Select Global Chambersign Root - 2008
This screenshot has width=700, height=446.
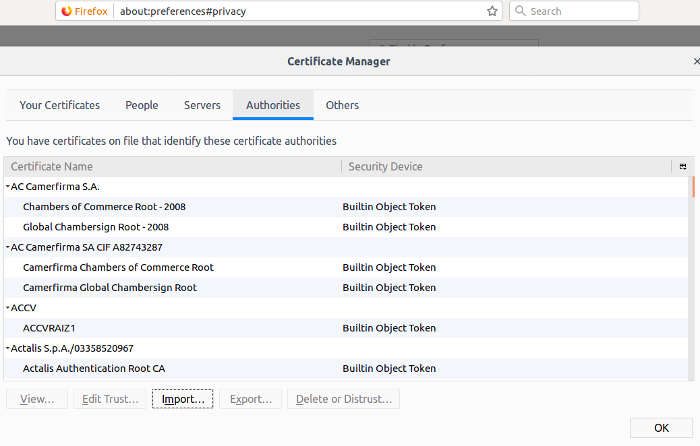[96, 227]
